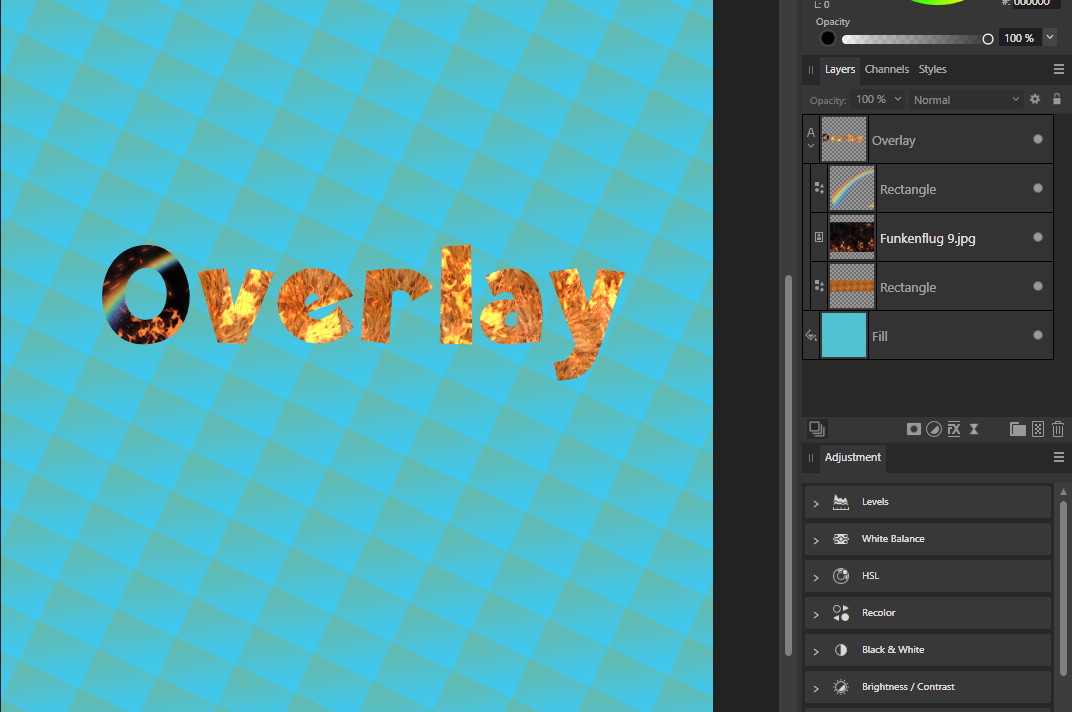This screenshot has height=712, width=1072.
Task: Open the Adjustments icon in the Layers panel
Action: 934,428
